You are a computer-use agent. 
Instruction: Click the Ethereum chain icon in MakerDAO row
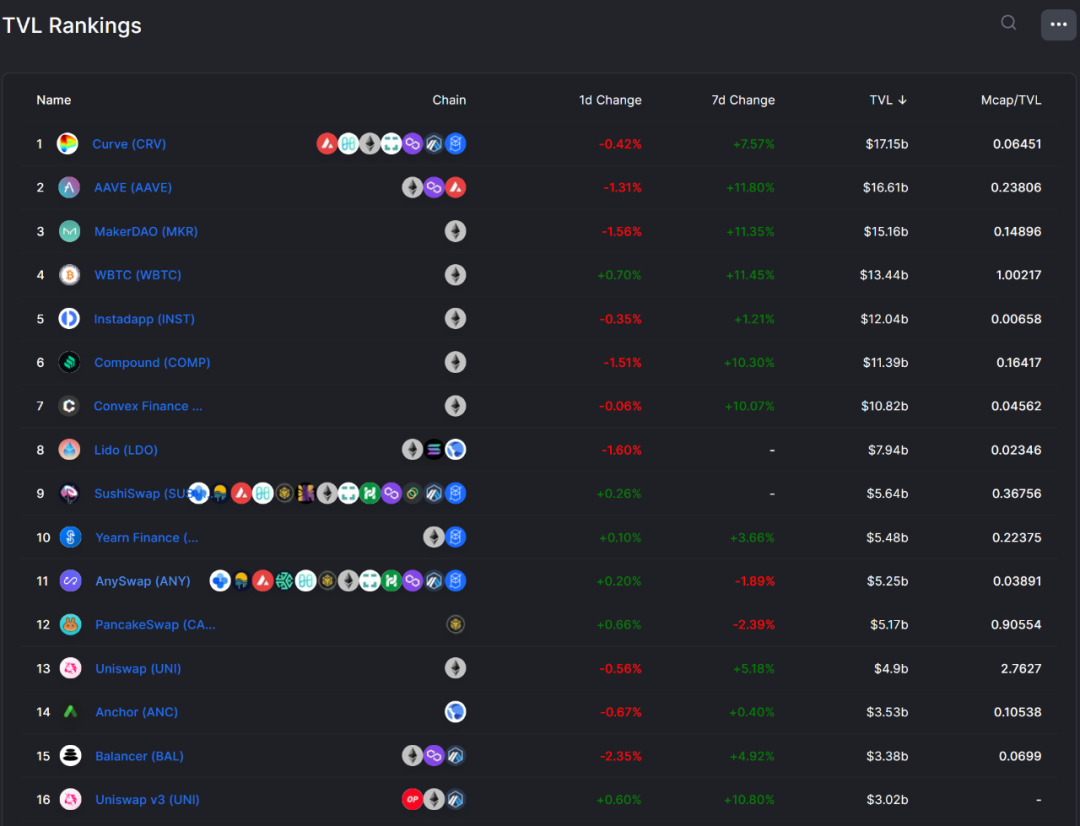pos(455,231)
